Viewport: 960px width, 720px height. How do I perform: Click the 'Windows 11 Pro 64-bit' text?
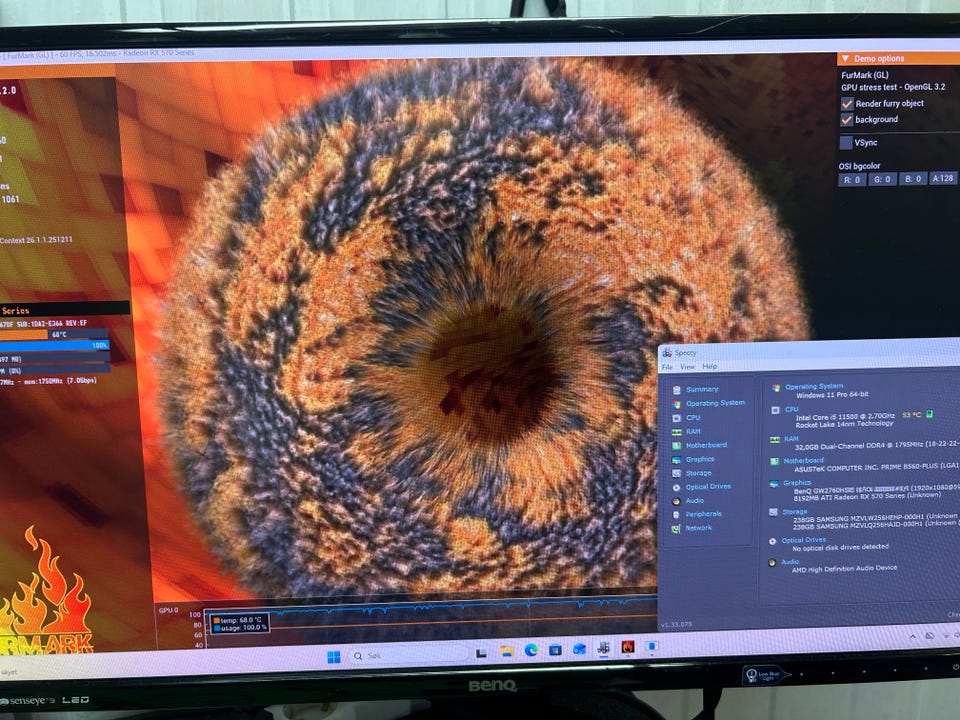pos(832,395)
